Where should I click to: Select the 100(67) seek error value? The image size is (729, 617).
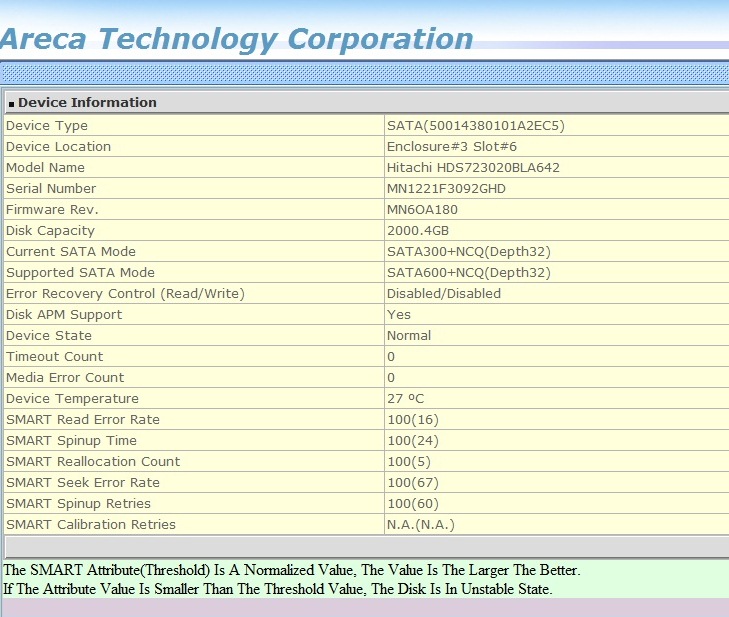413,482
